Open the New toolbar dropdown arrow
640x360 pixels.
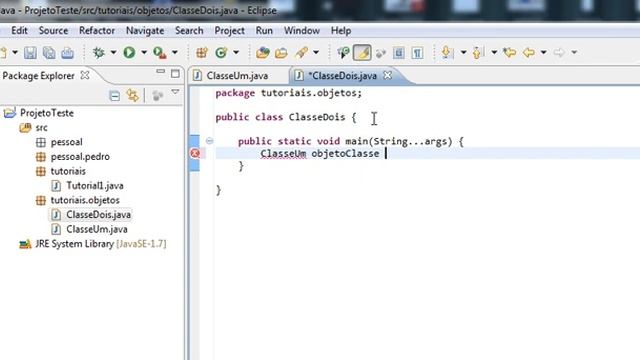coord(15,53)
